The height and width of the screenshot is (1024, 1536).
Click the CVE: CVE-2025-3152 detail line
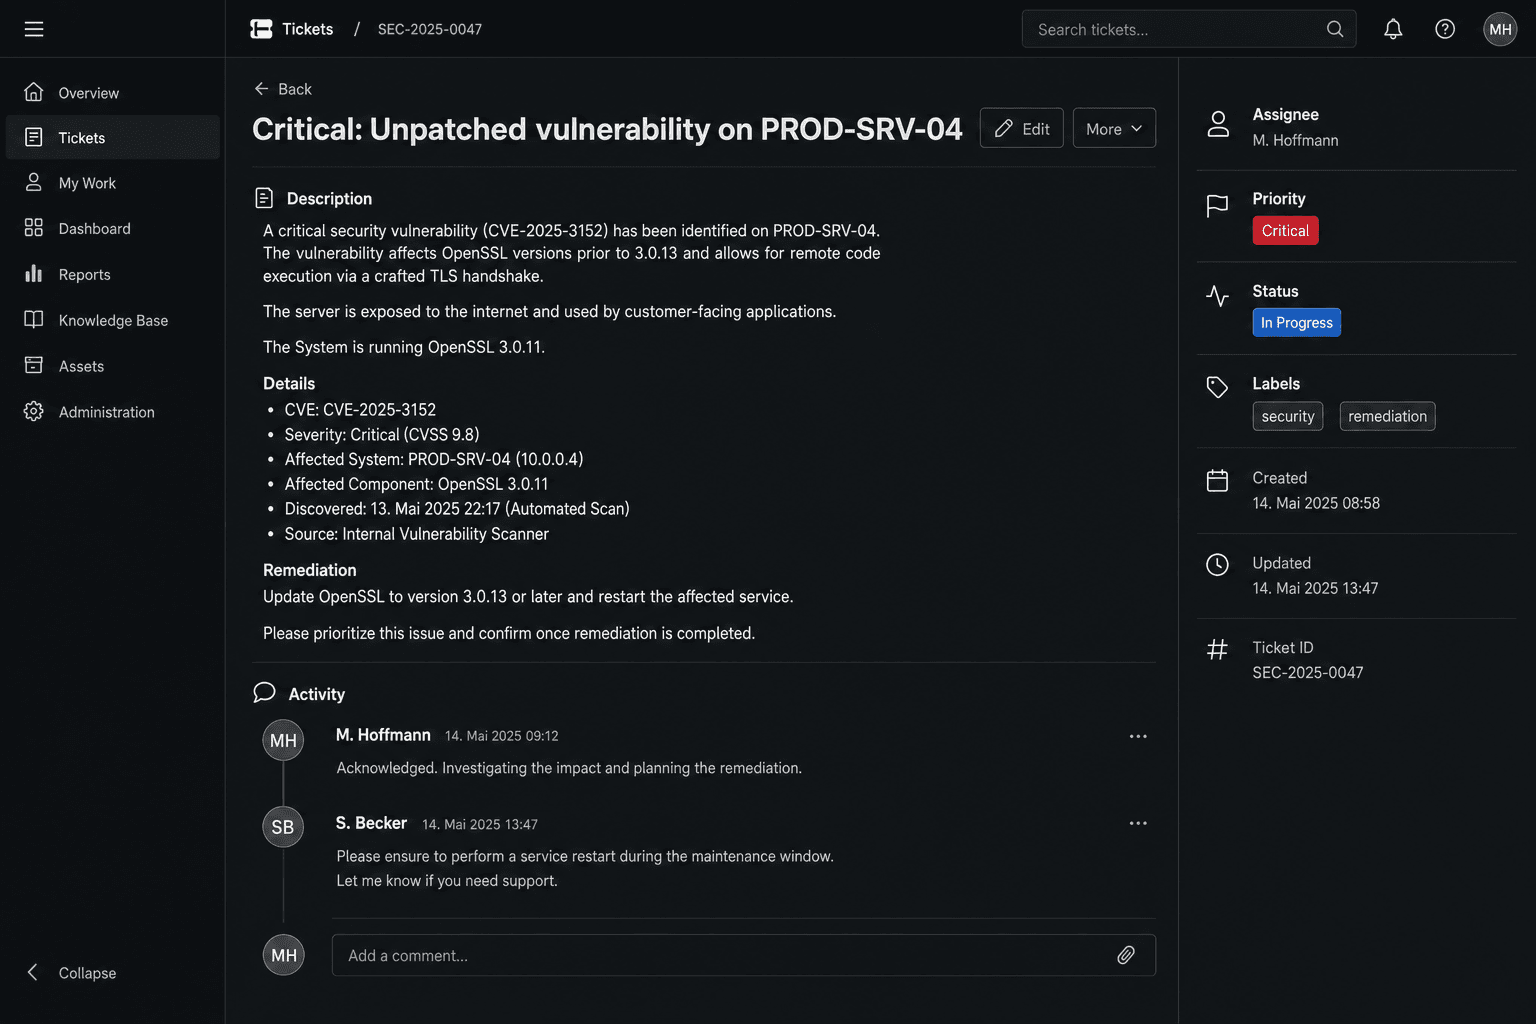coord(360,409)
